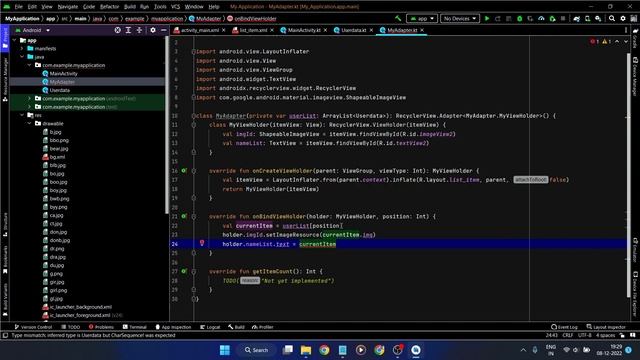Click the Stop square toolbar icon

pyautogui.click(x=563, y=18)
